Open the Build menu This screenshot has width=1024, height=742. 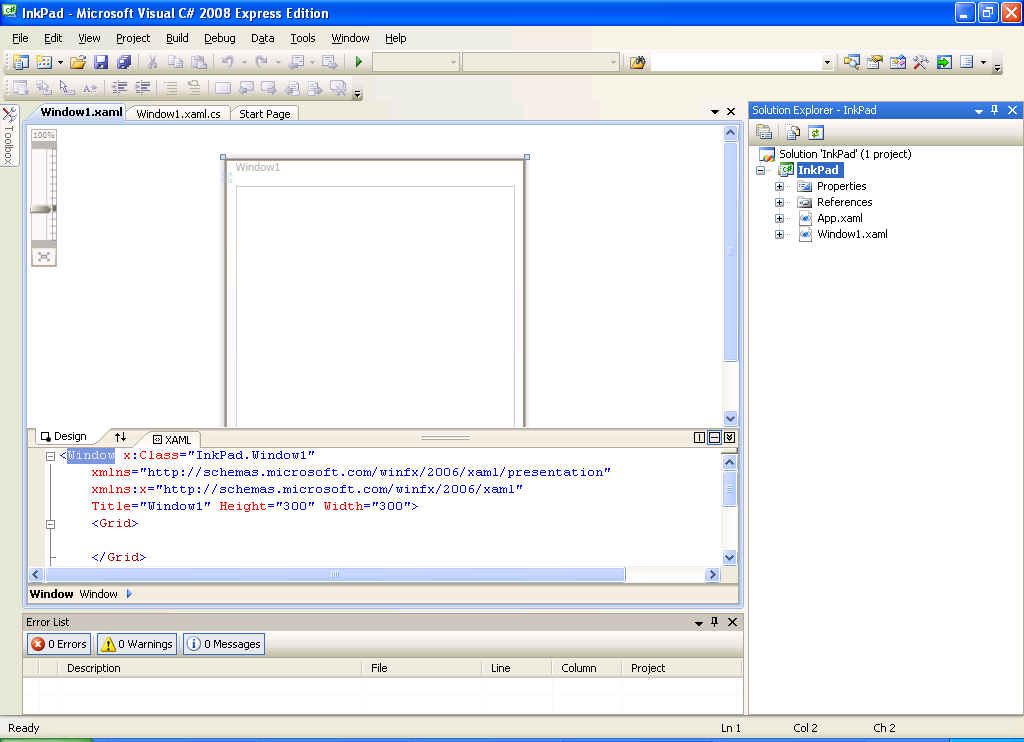(177, 39)
